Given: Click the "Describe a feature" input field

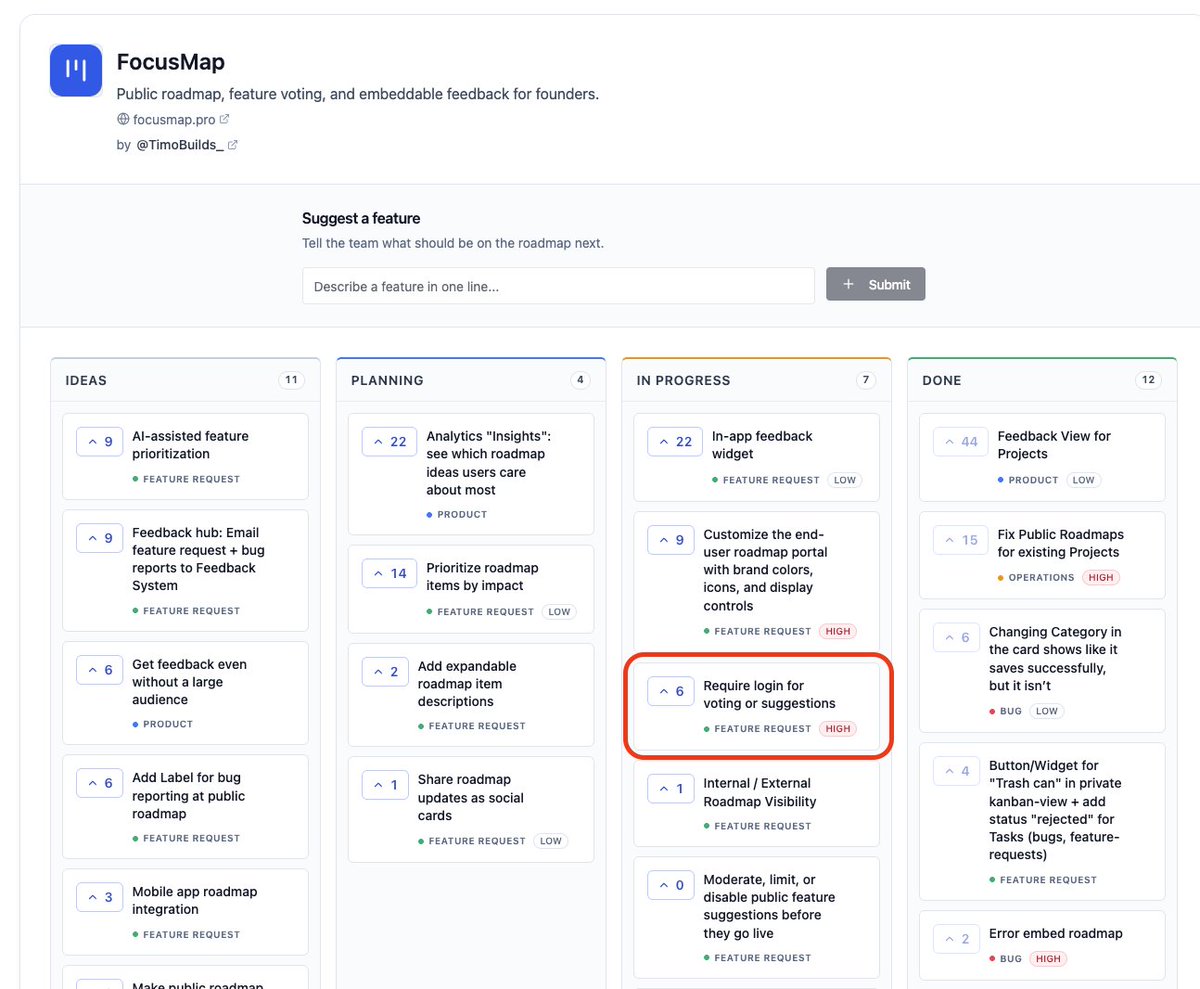Looking at the screenshot, I should tap(558, 286).
